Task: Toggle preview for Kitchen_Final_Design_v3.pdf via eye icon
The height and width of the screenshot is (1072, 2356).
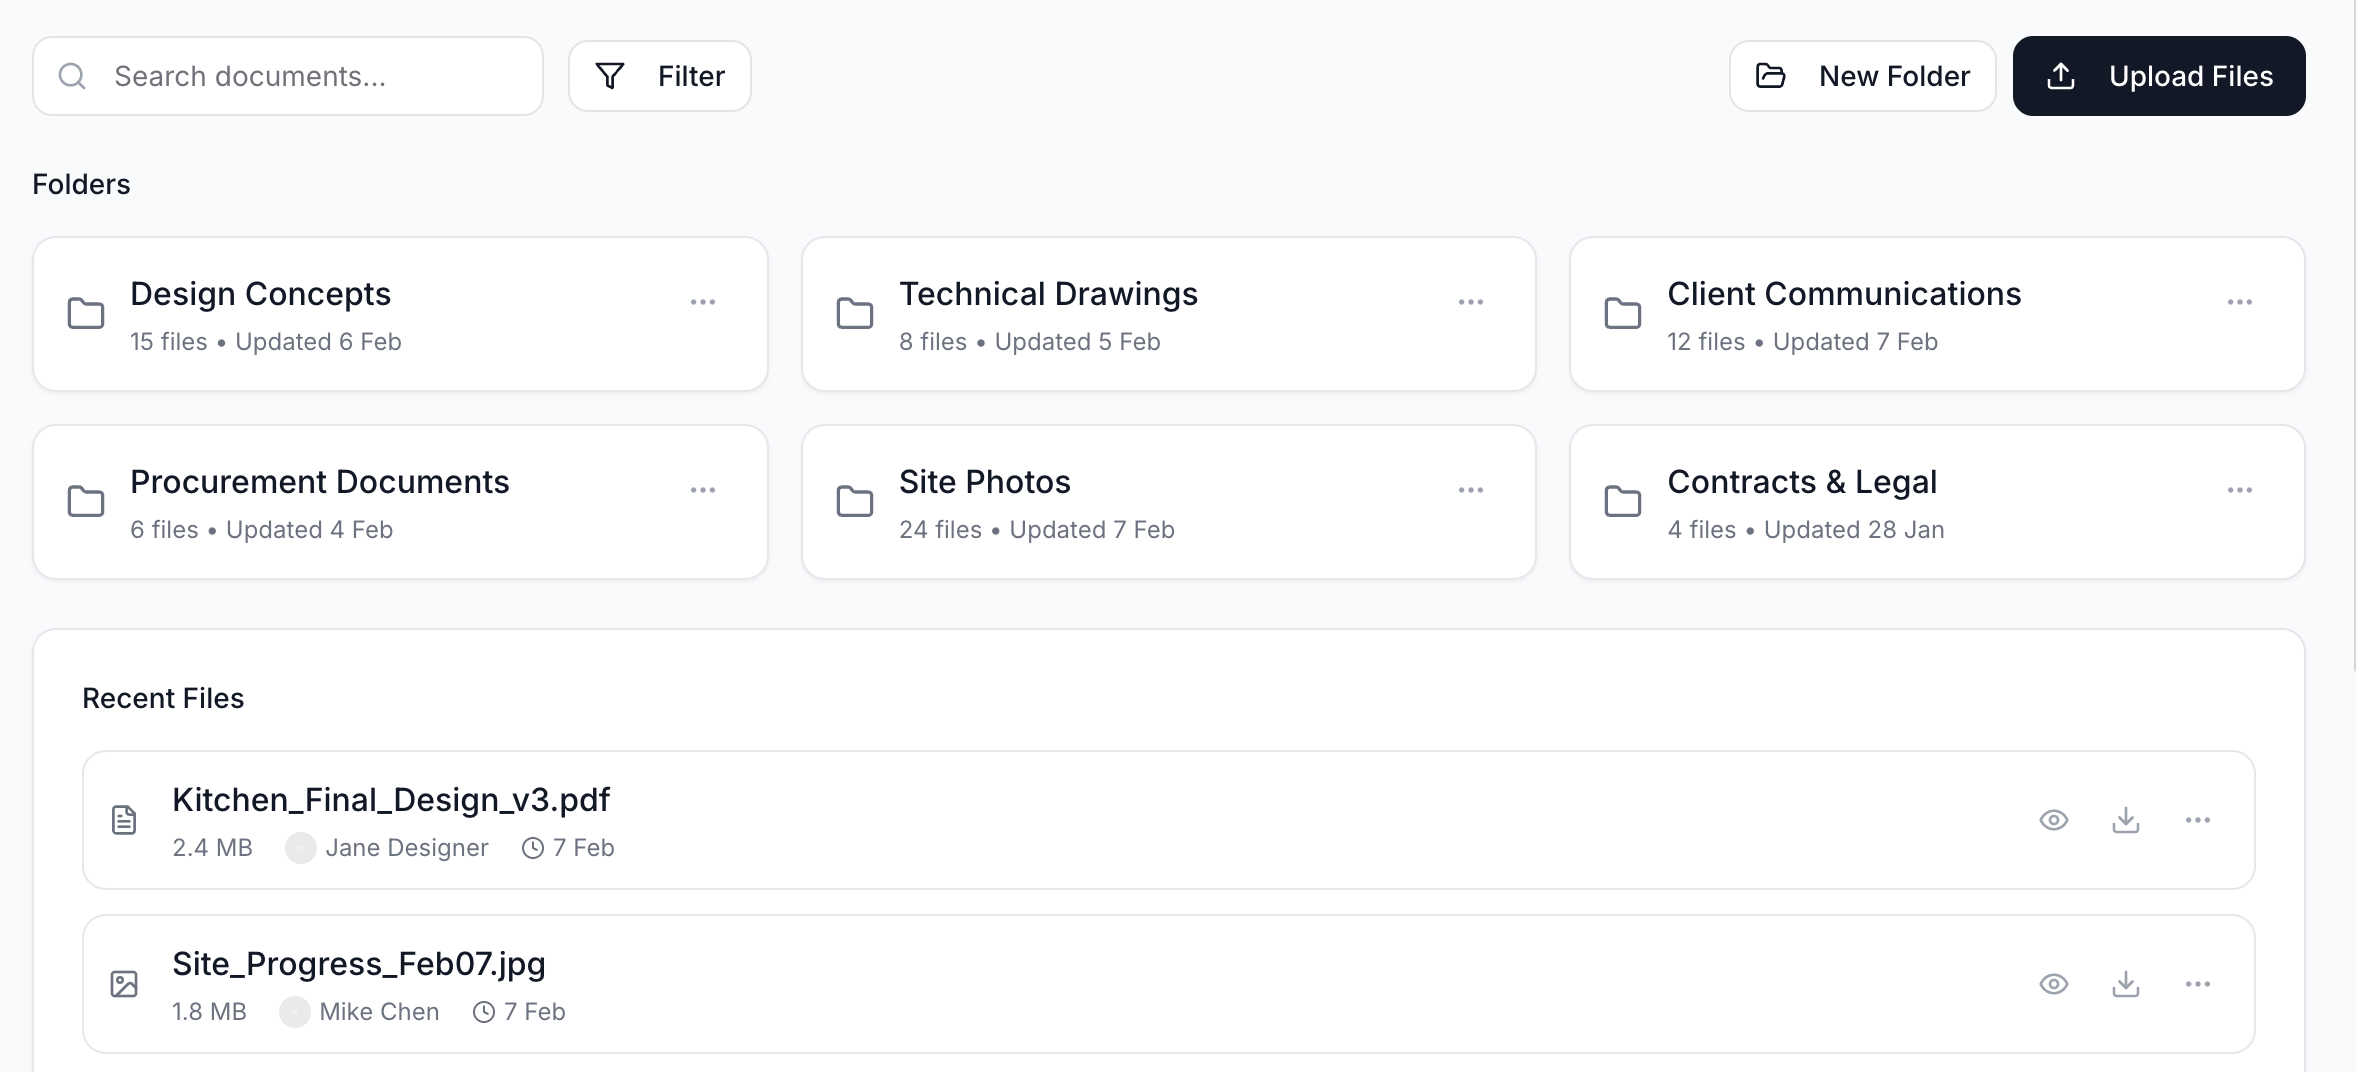Action: [2054, 820]
